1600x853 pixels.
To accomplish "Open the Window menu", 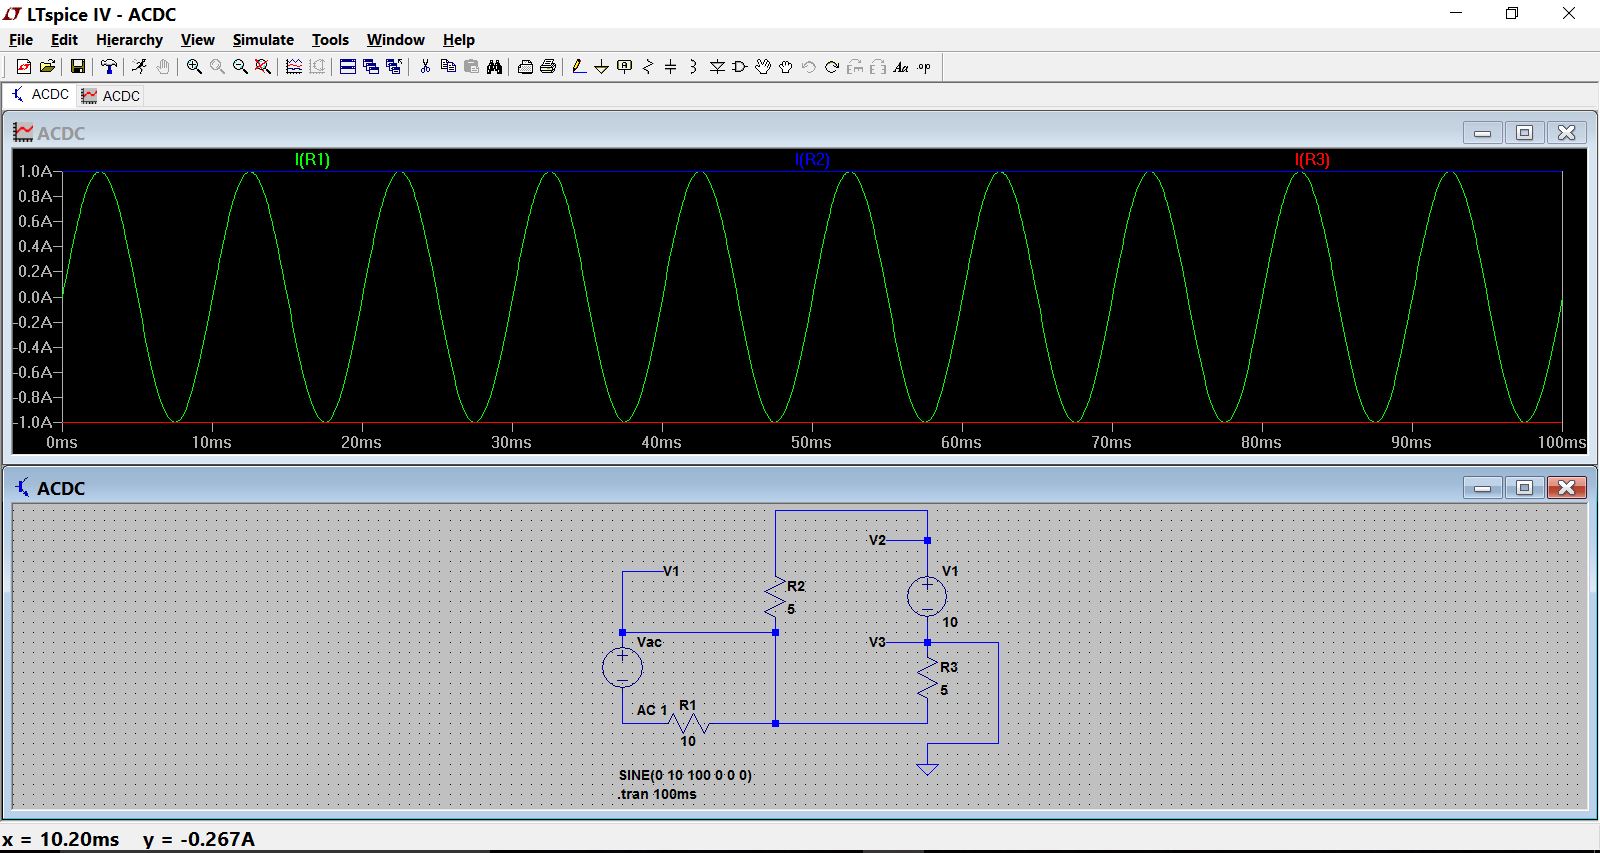I will 395,40.
